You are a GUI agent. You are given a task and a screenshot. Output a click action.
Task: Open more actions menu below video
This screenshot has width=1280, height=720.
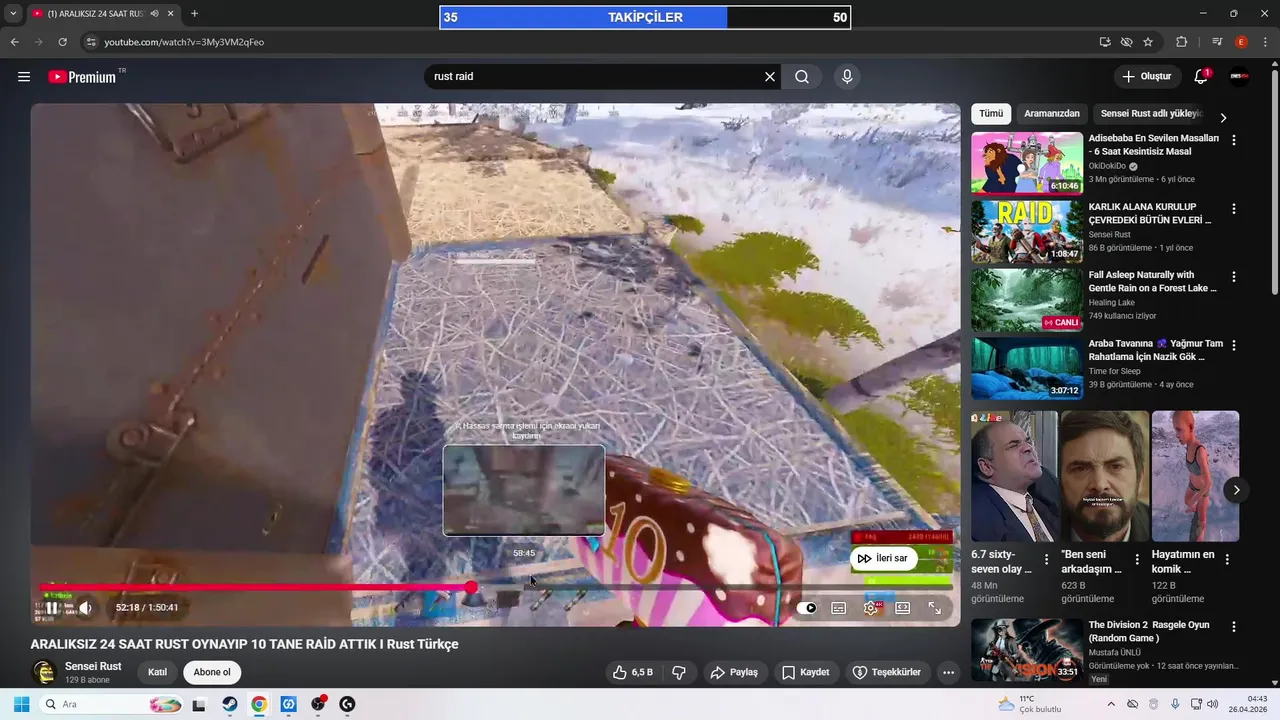point(948,672)
